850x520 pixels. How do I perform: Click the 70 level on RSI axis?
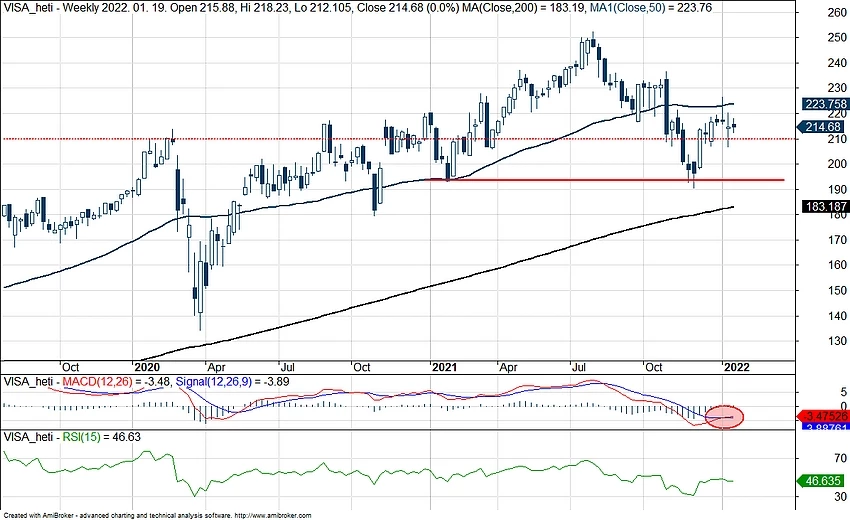[840, 459]
